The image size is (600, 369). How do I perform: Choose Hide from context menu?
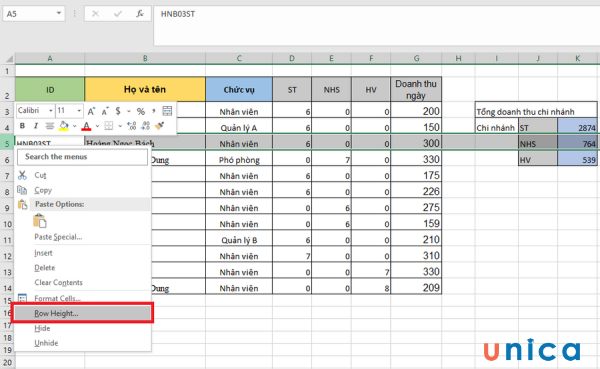coord(82,328)
